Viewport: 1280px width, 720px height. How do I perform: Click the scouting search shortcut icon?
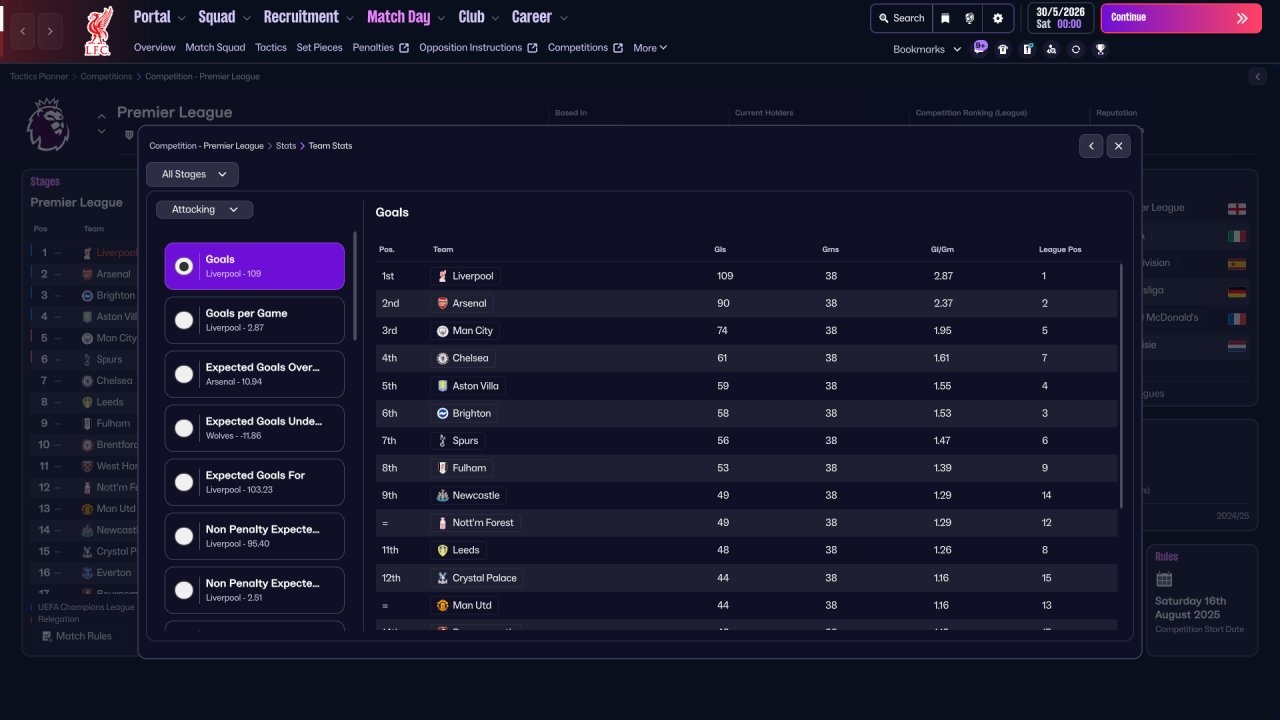click(1051, 49)
